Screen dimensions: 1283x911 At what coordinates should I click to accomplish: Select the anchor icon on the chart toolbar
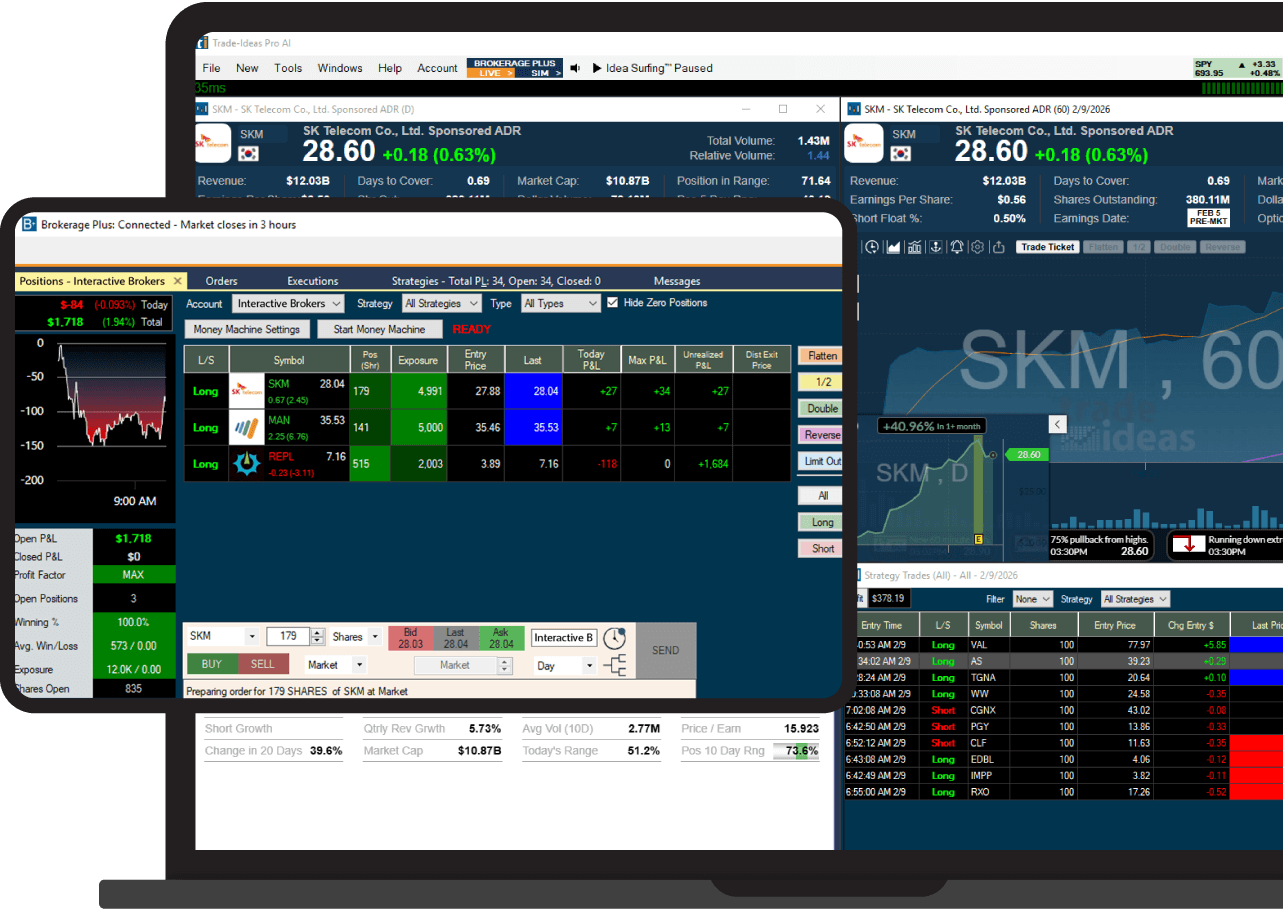[935, 247]
